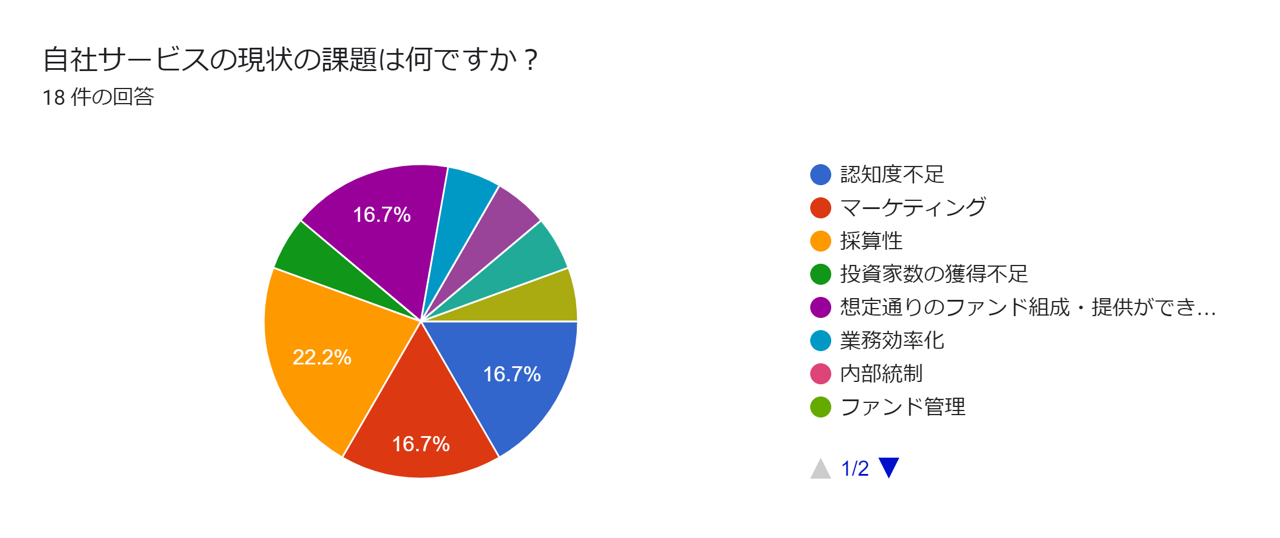Click the purple 想定通りのファンド組成 legend dot

point(821,307)
